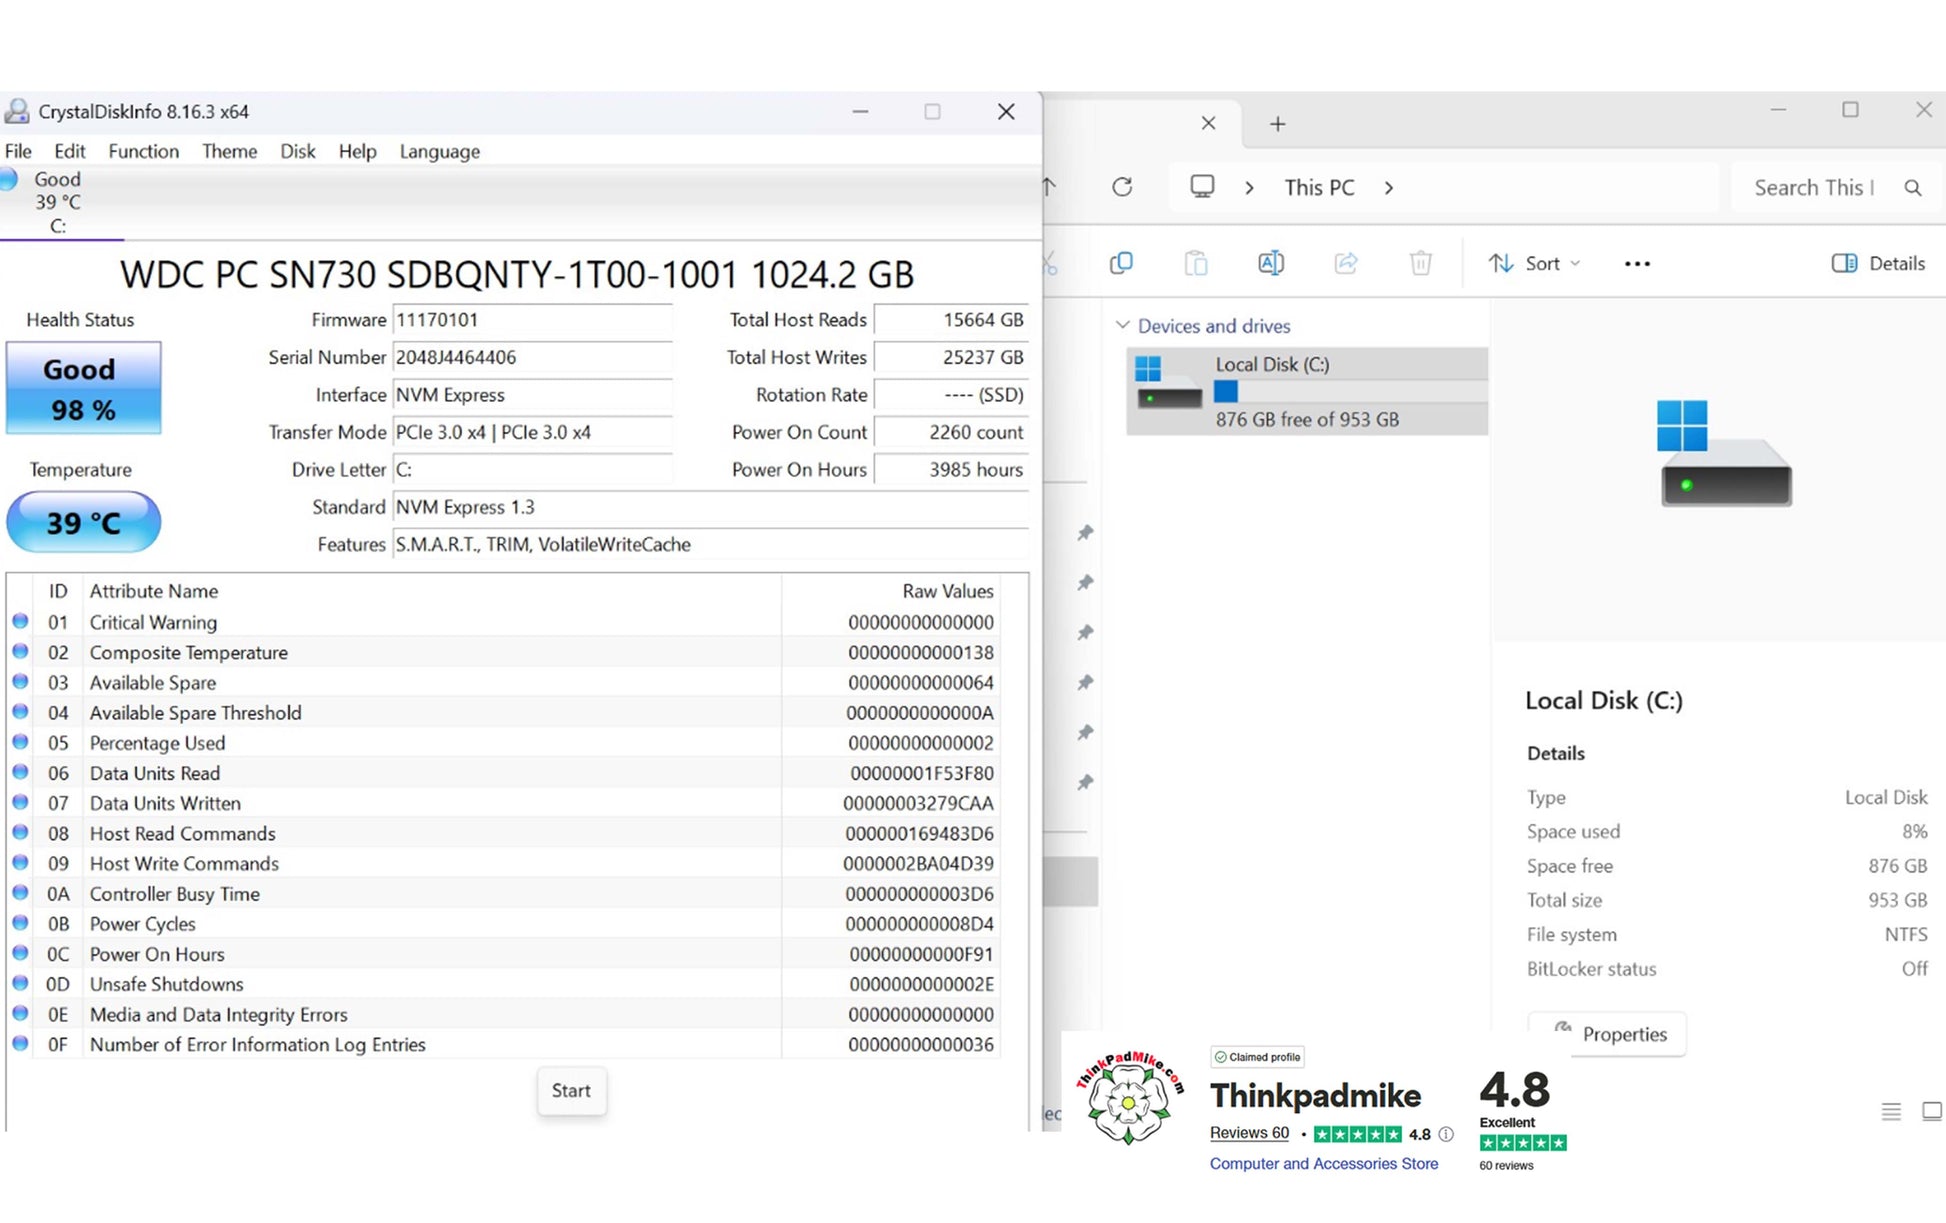The image size is (1946, 1223).
Task: Click the new tab plus button
Action: (x=1277, y=124)
